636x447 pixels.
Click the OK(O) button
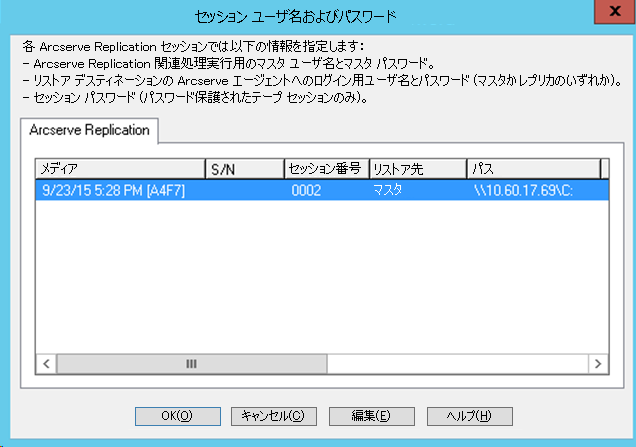pyautogui.click(x=178, y=416)
